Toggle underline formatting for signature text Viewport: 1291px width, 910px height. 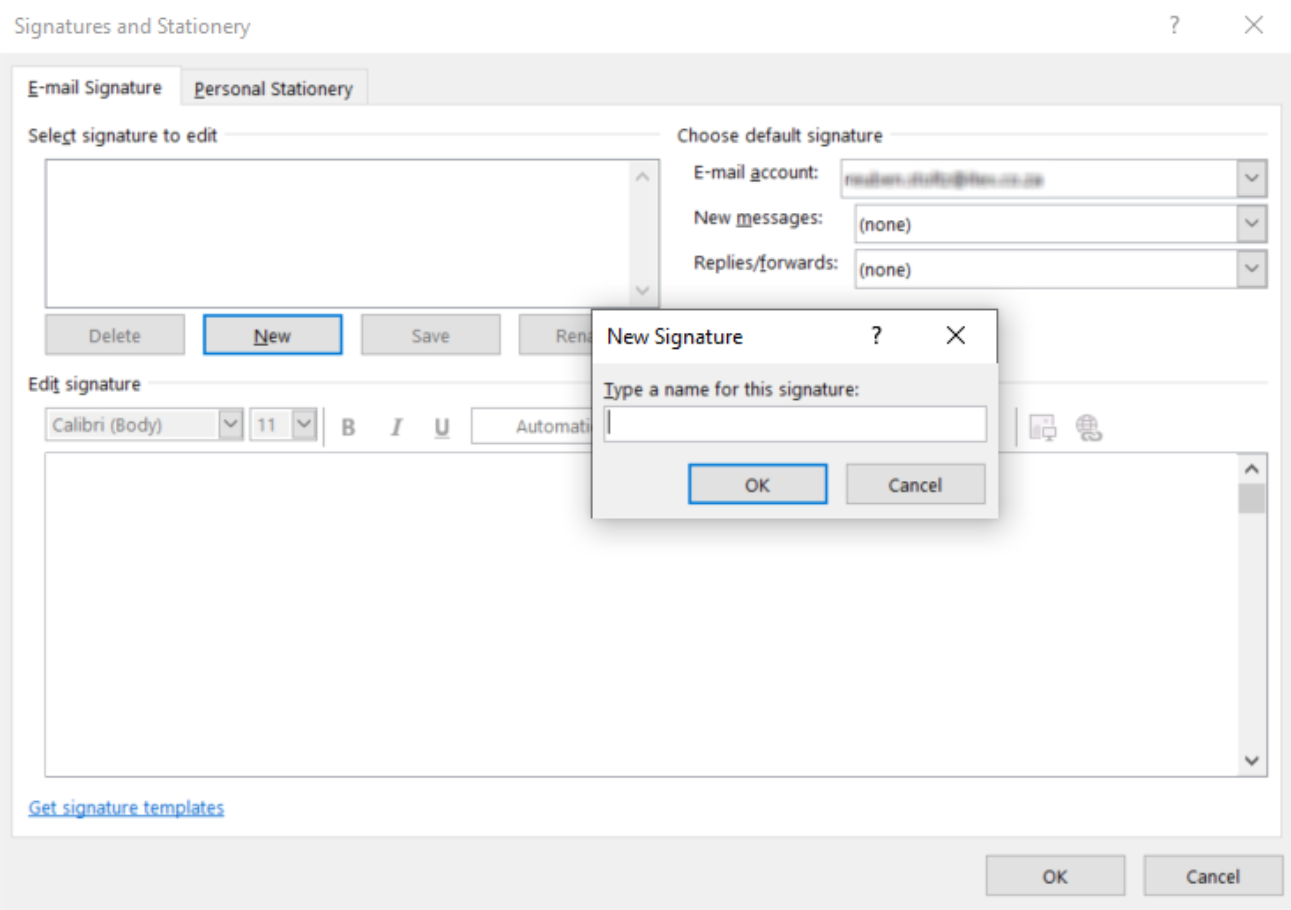click(441, 426)
